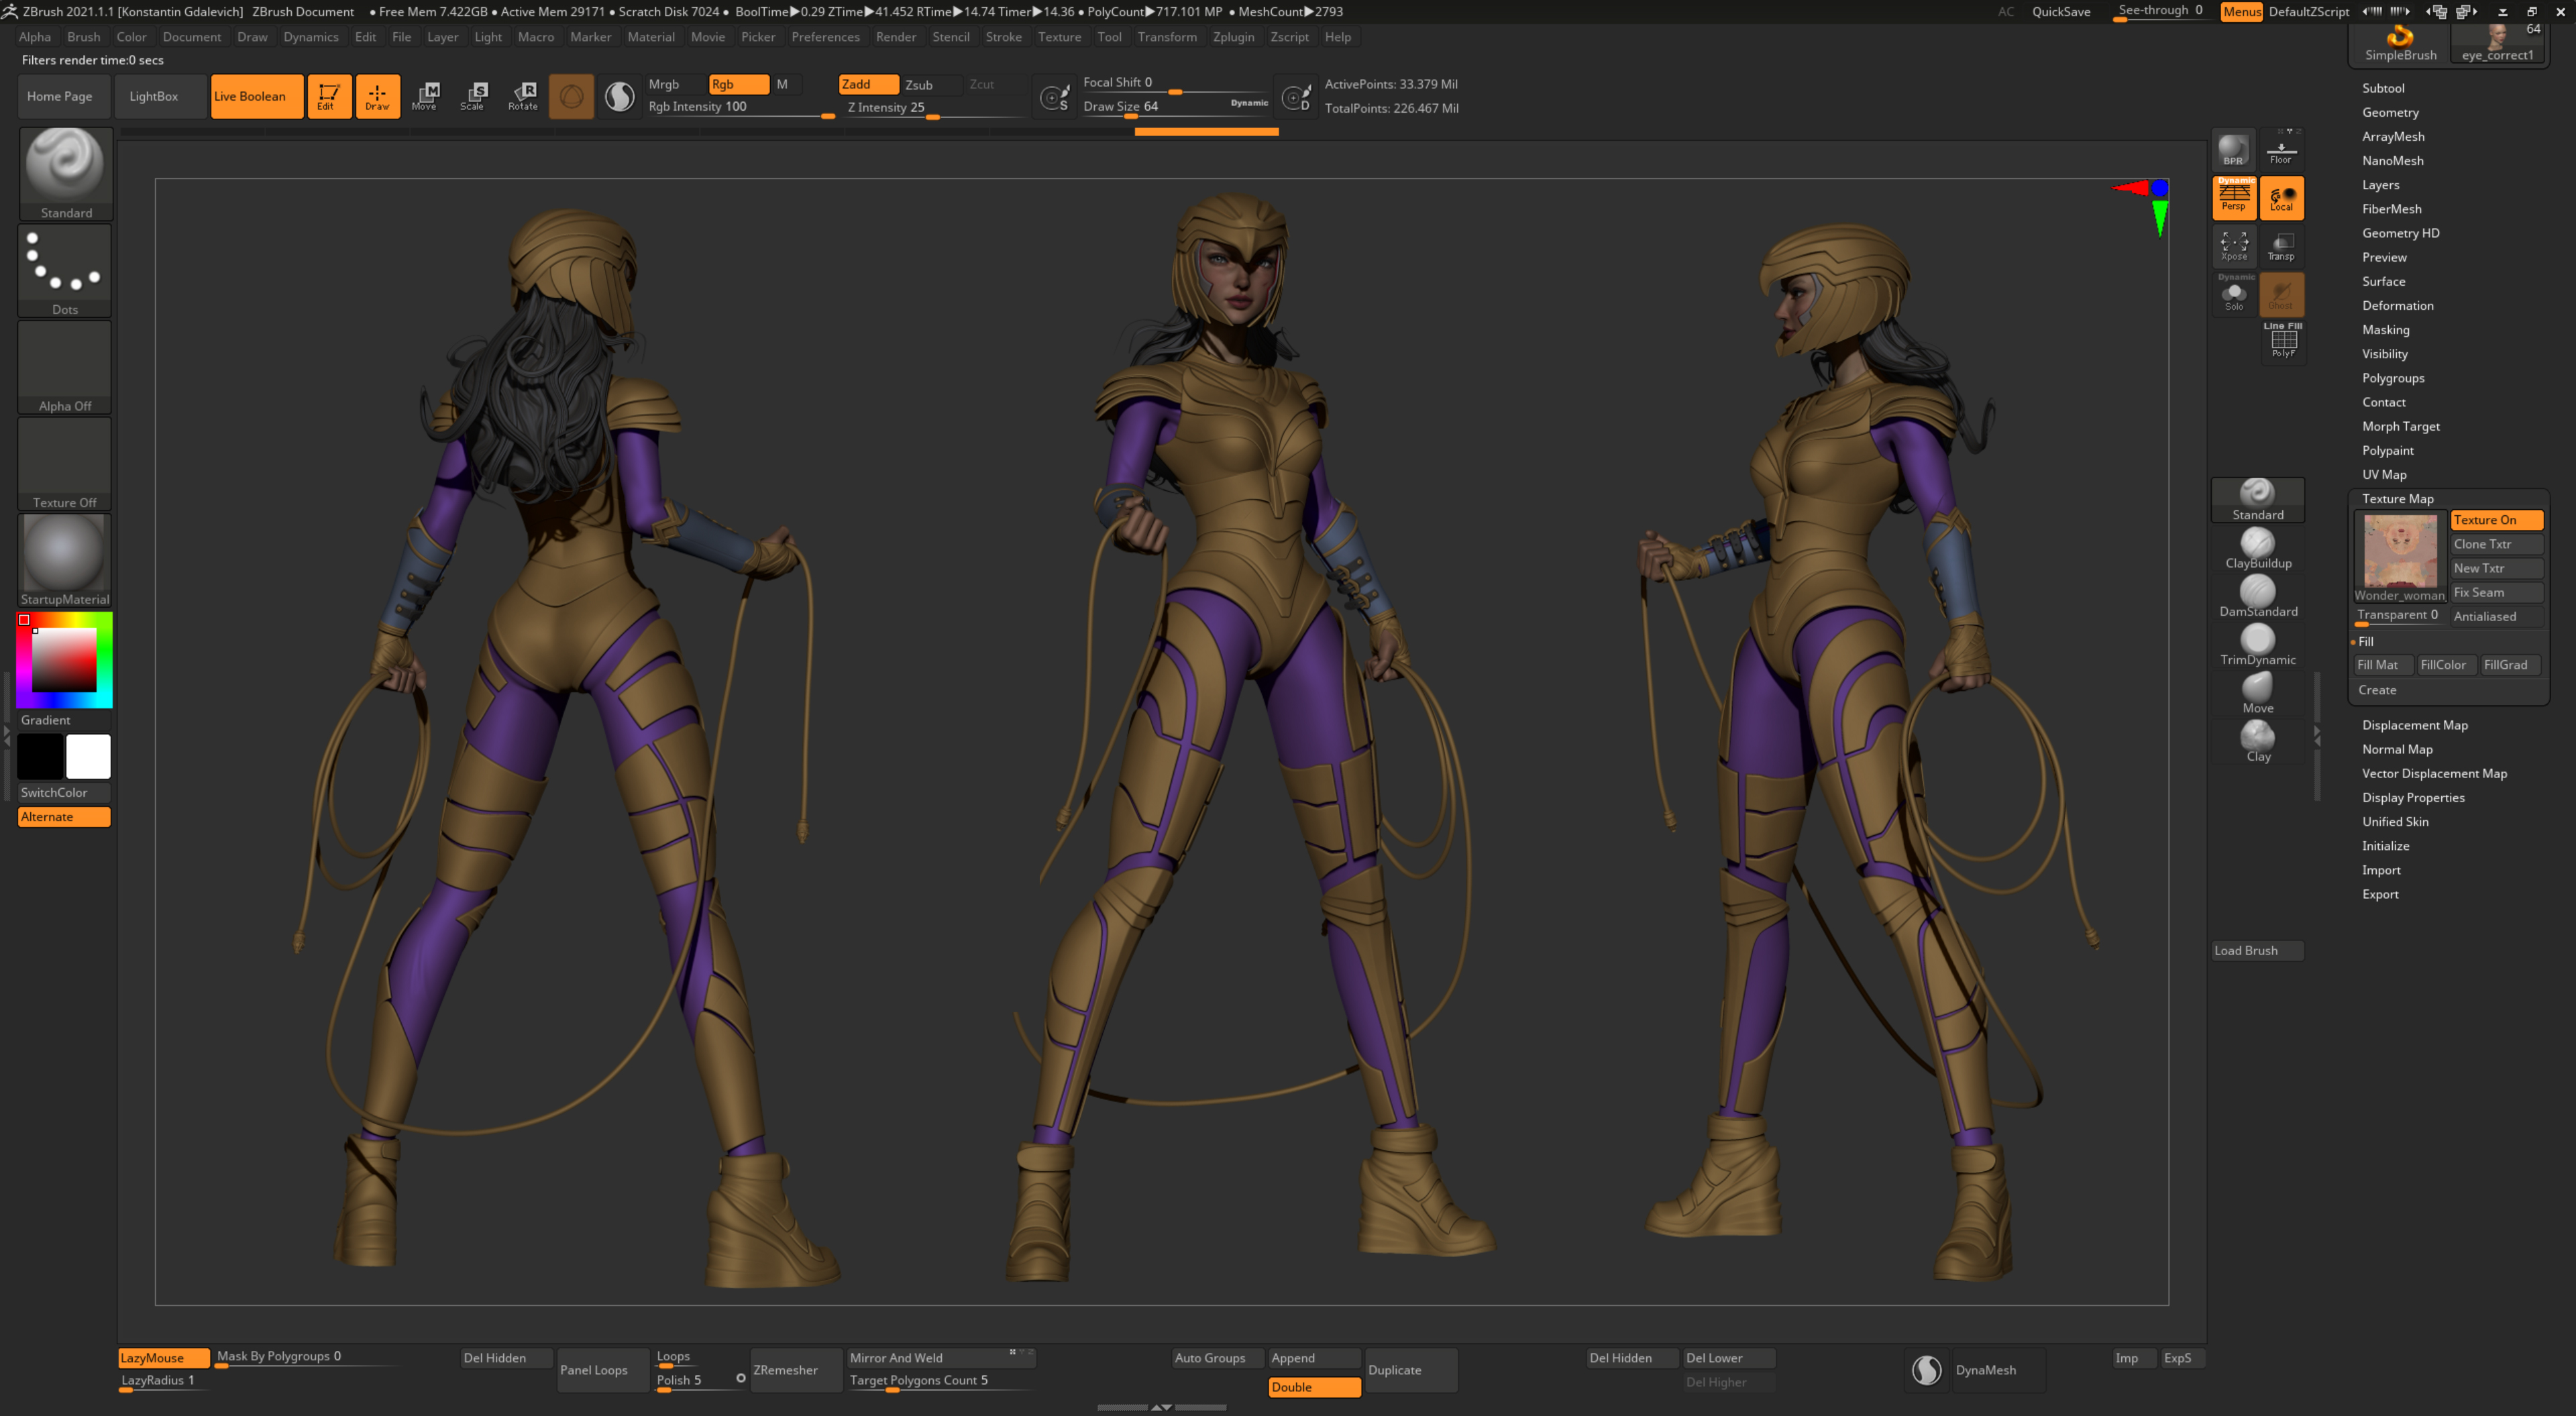The height and width of the screenshot is (1416, 2576).
Task: Open the Preferences menu
Action: coord(826,37)
